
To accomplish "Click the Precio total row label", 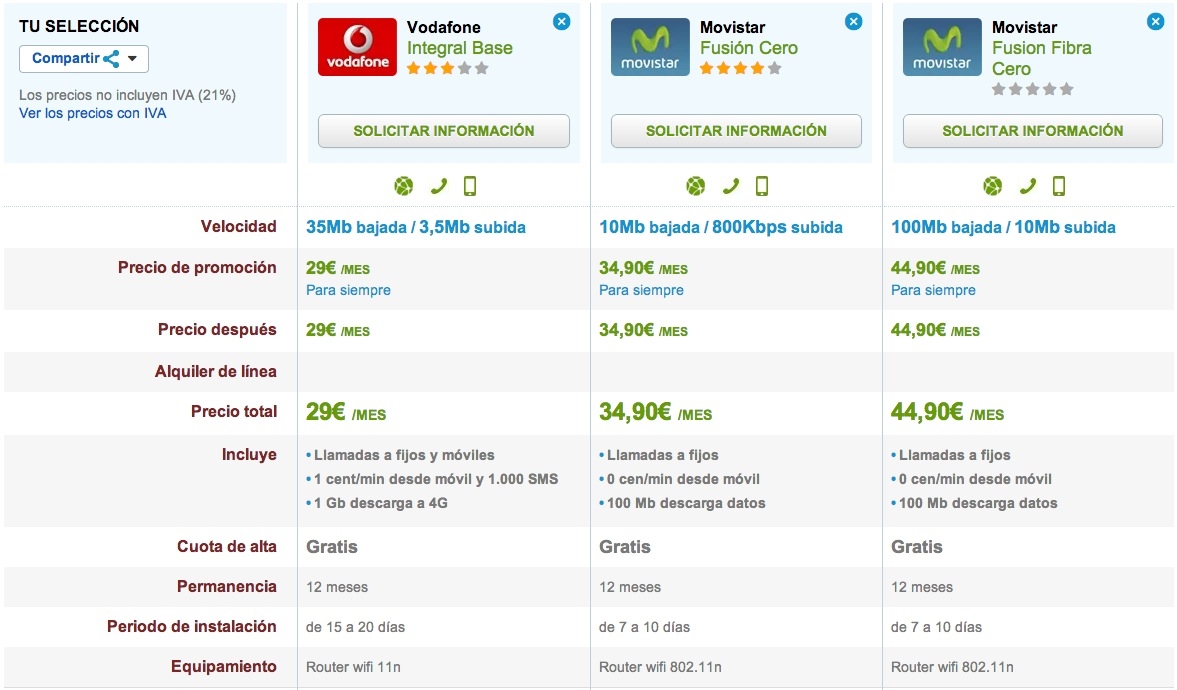I will coord(233,411).
